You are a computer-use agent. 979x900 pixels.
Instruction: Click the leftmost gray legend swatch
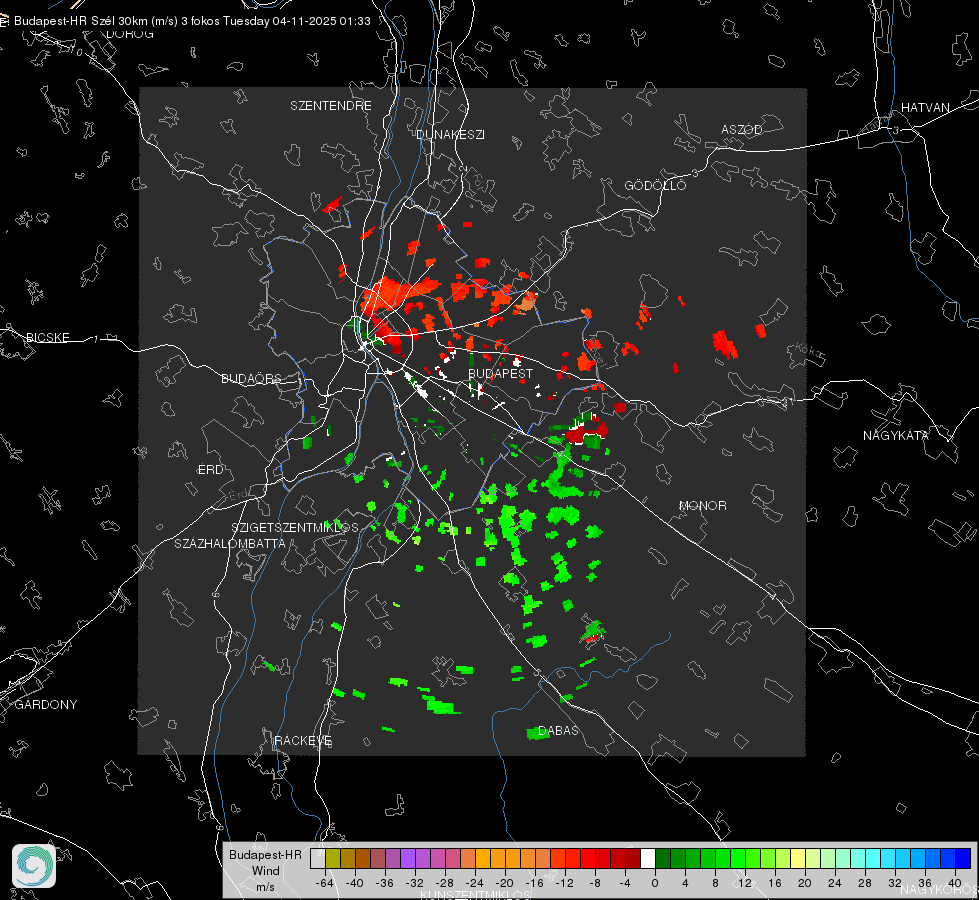coord(318,859)
